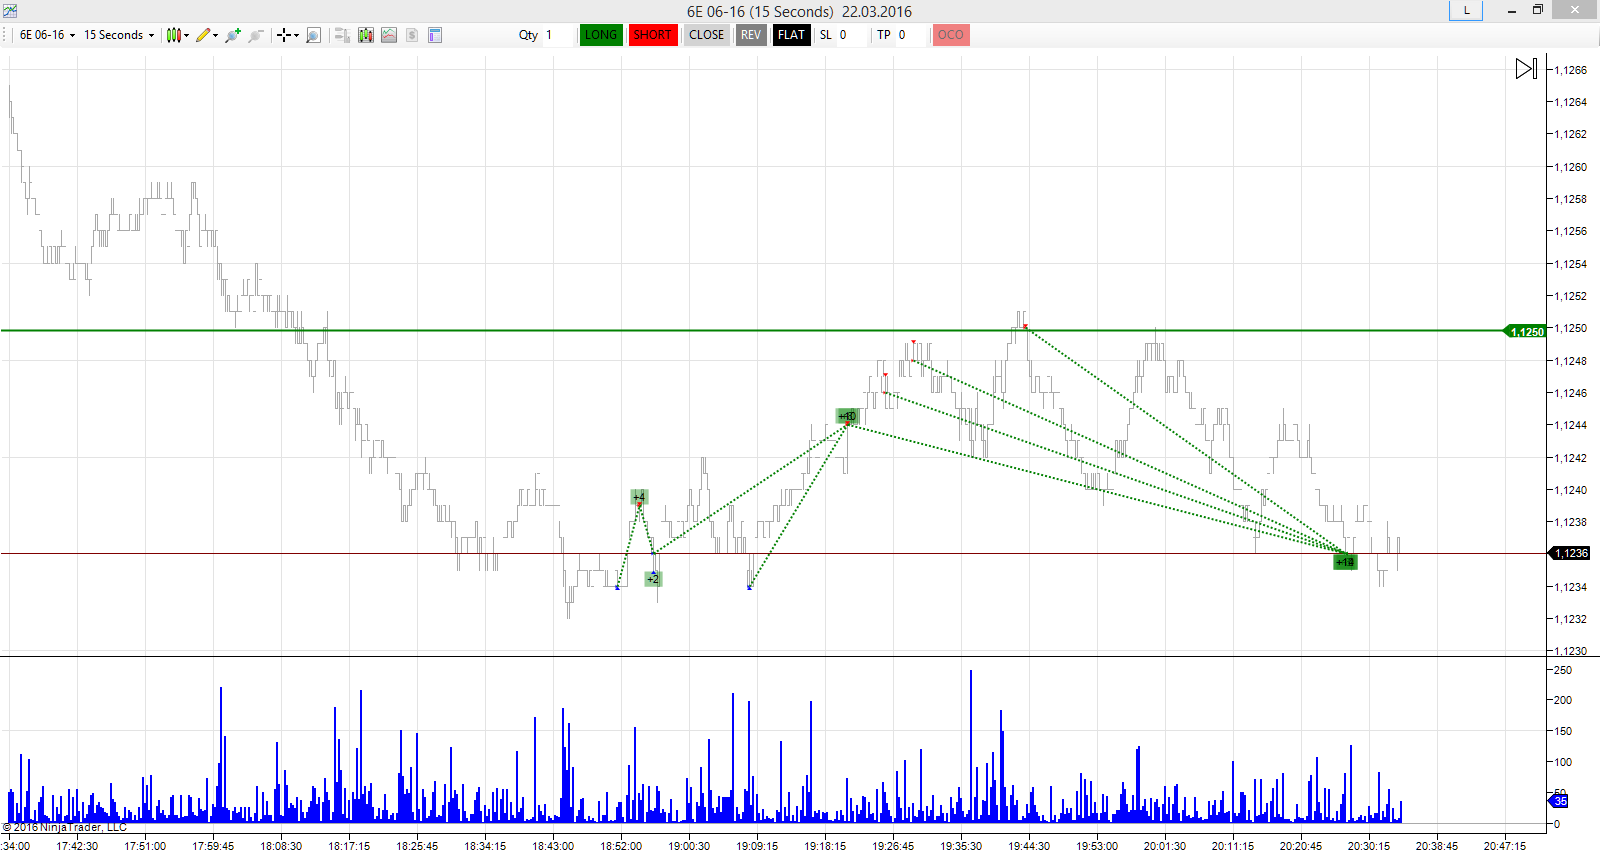Viewport: 1600px width, 860px height.
Task: Open the 6E 06-16 instrument dropdown
Action: point(47,35)
